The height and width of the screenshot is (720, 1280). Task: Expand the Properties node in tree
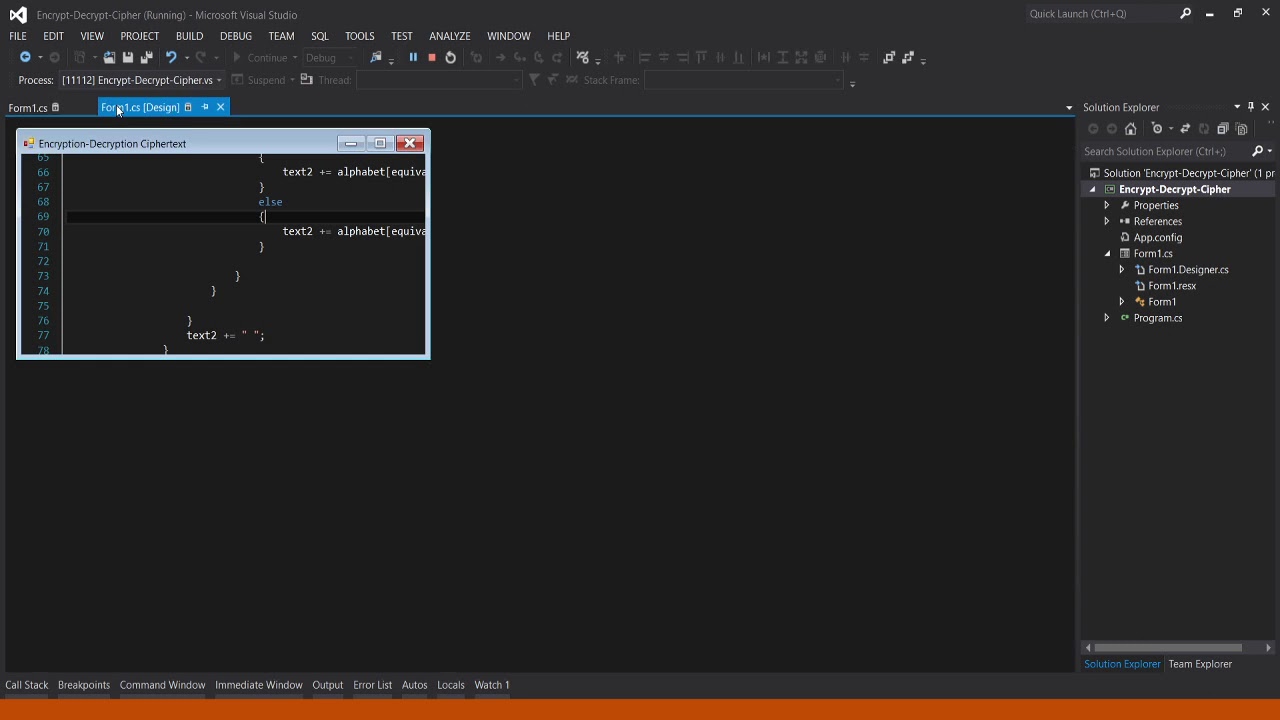[1107, 205]
